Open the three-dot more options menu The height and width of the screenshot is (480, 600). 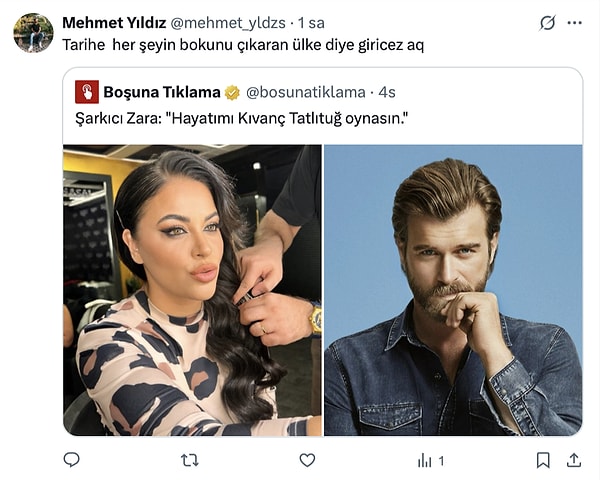[575, 22]
